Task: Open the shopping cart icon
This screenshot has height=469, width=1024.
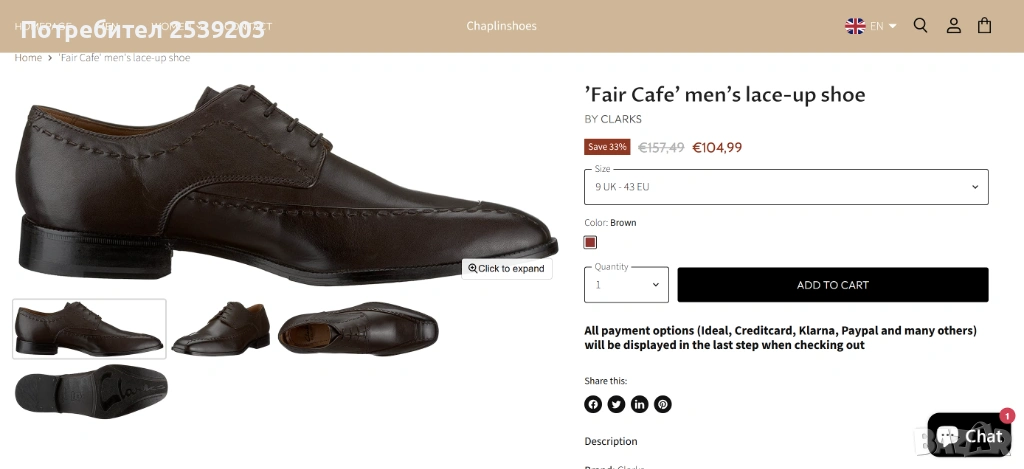Action: coord(985,26)
